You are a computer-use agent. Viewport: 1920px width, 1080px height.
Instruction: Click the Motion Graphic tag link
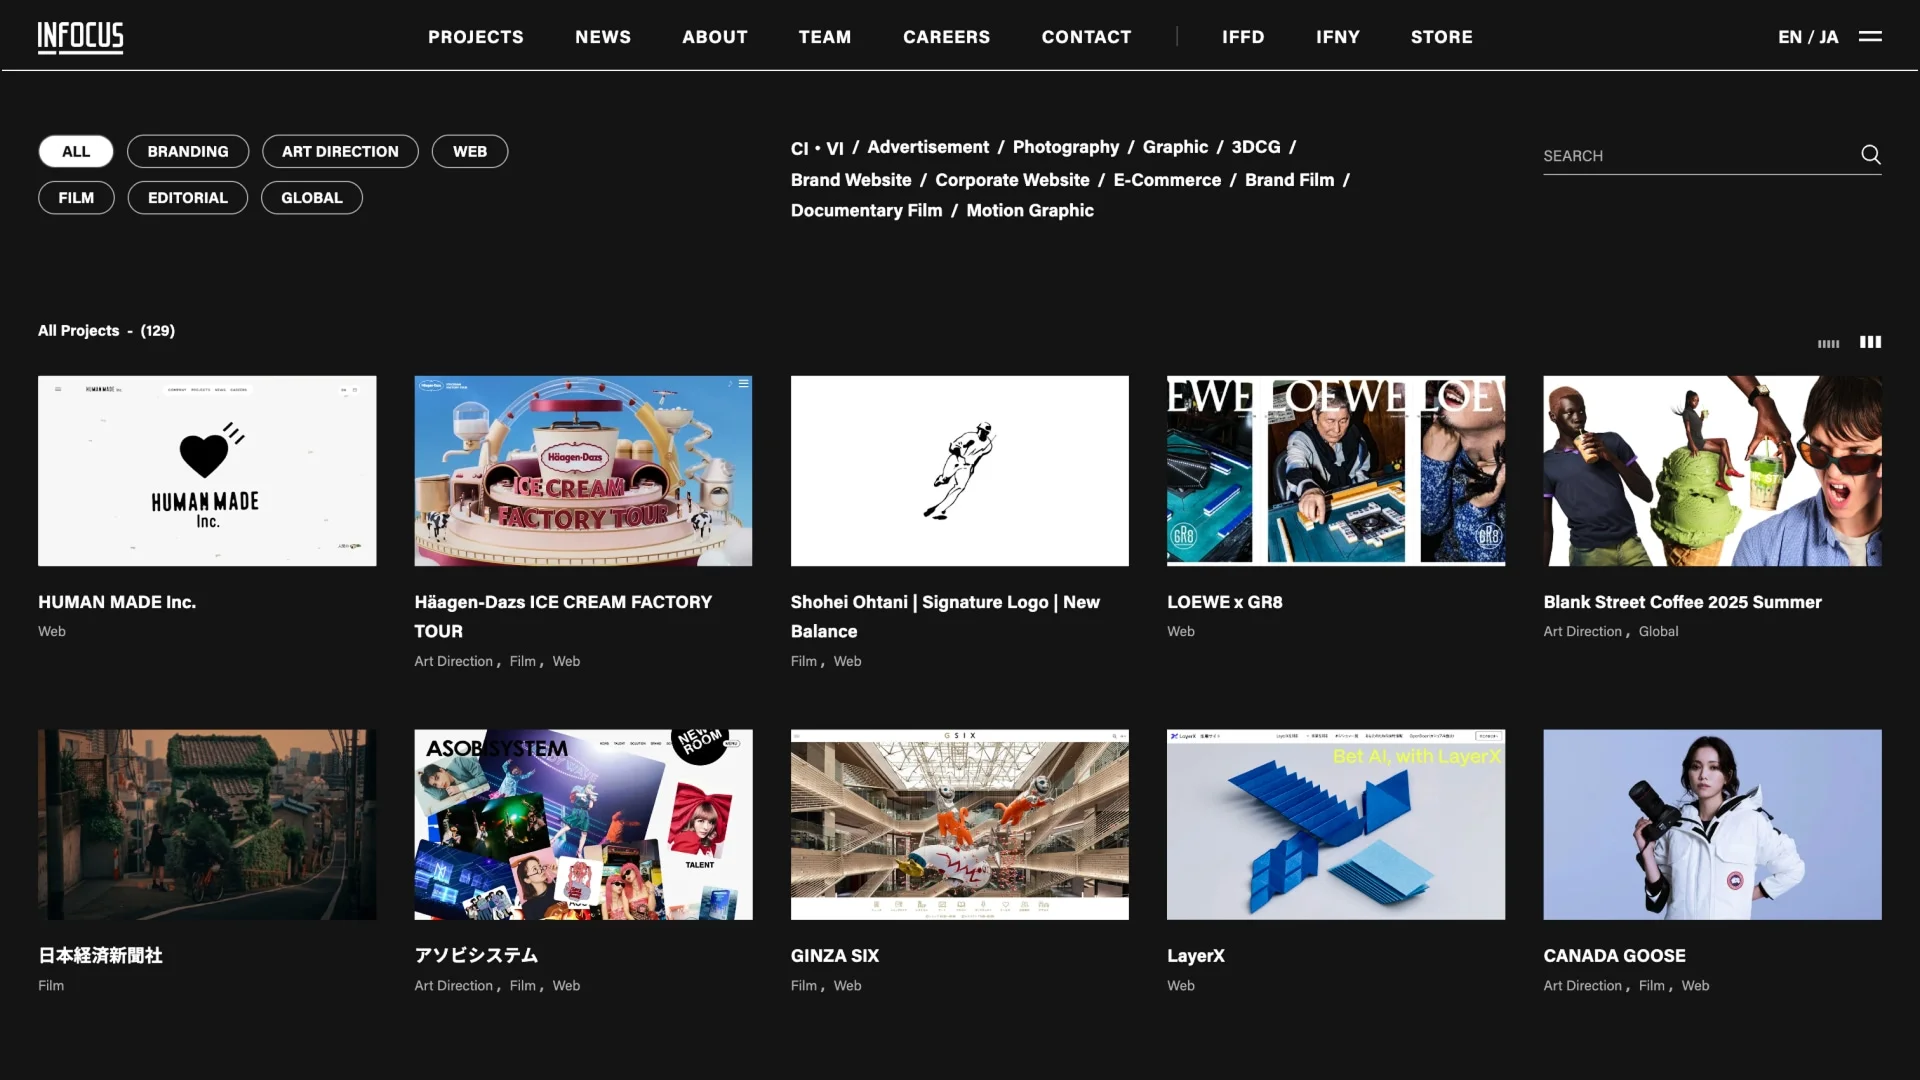click(x=1029, y=210)
